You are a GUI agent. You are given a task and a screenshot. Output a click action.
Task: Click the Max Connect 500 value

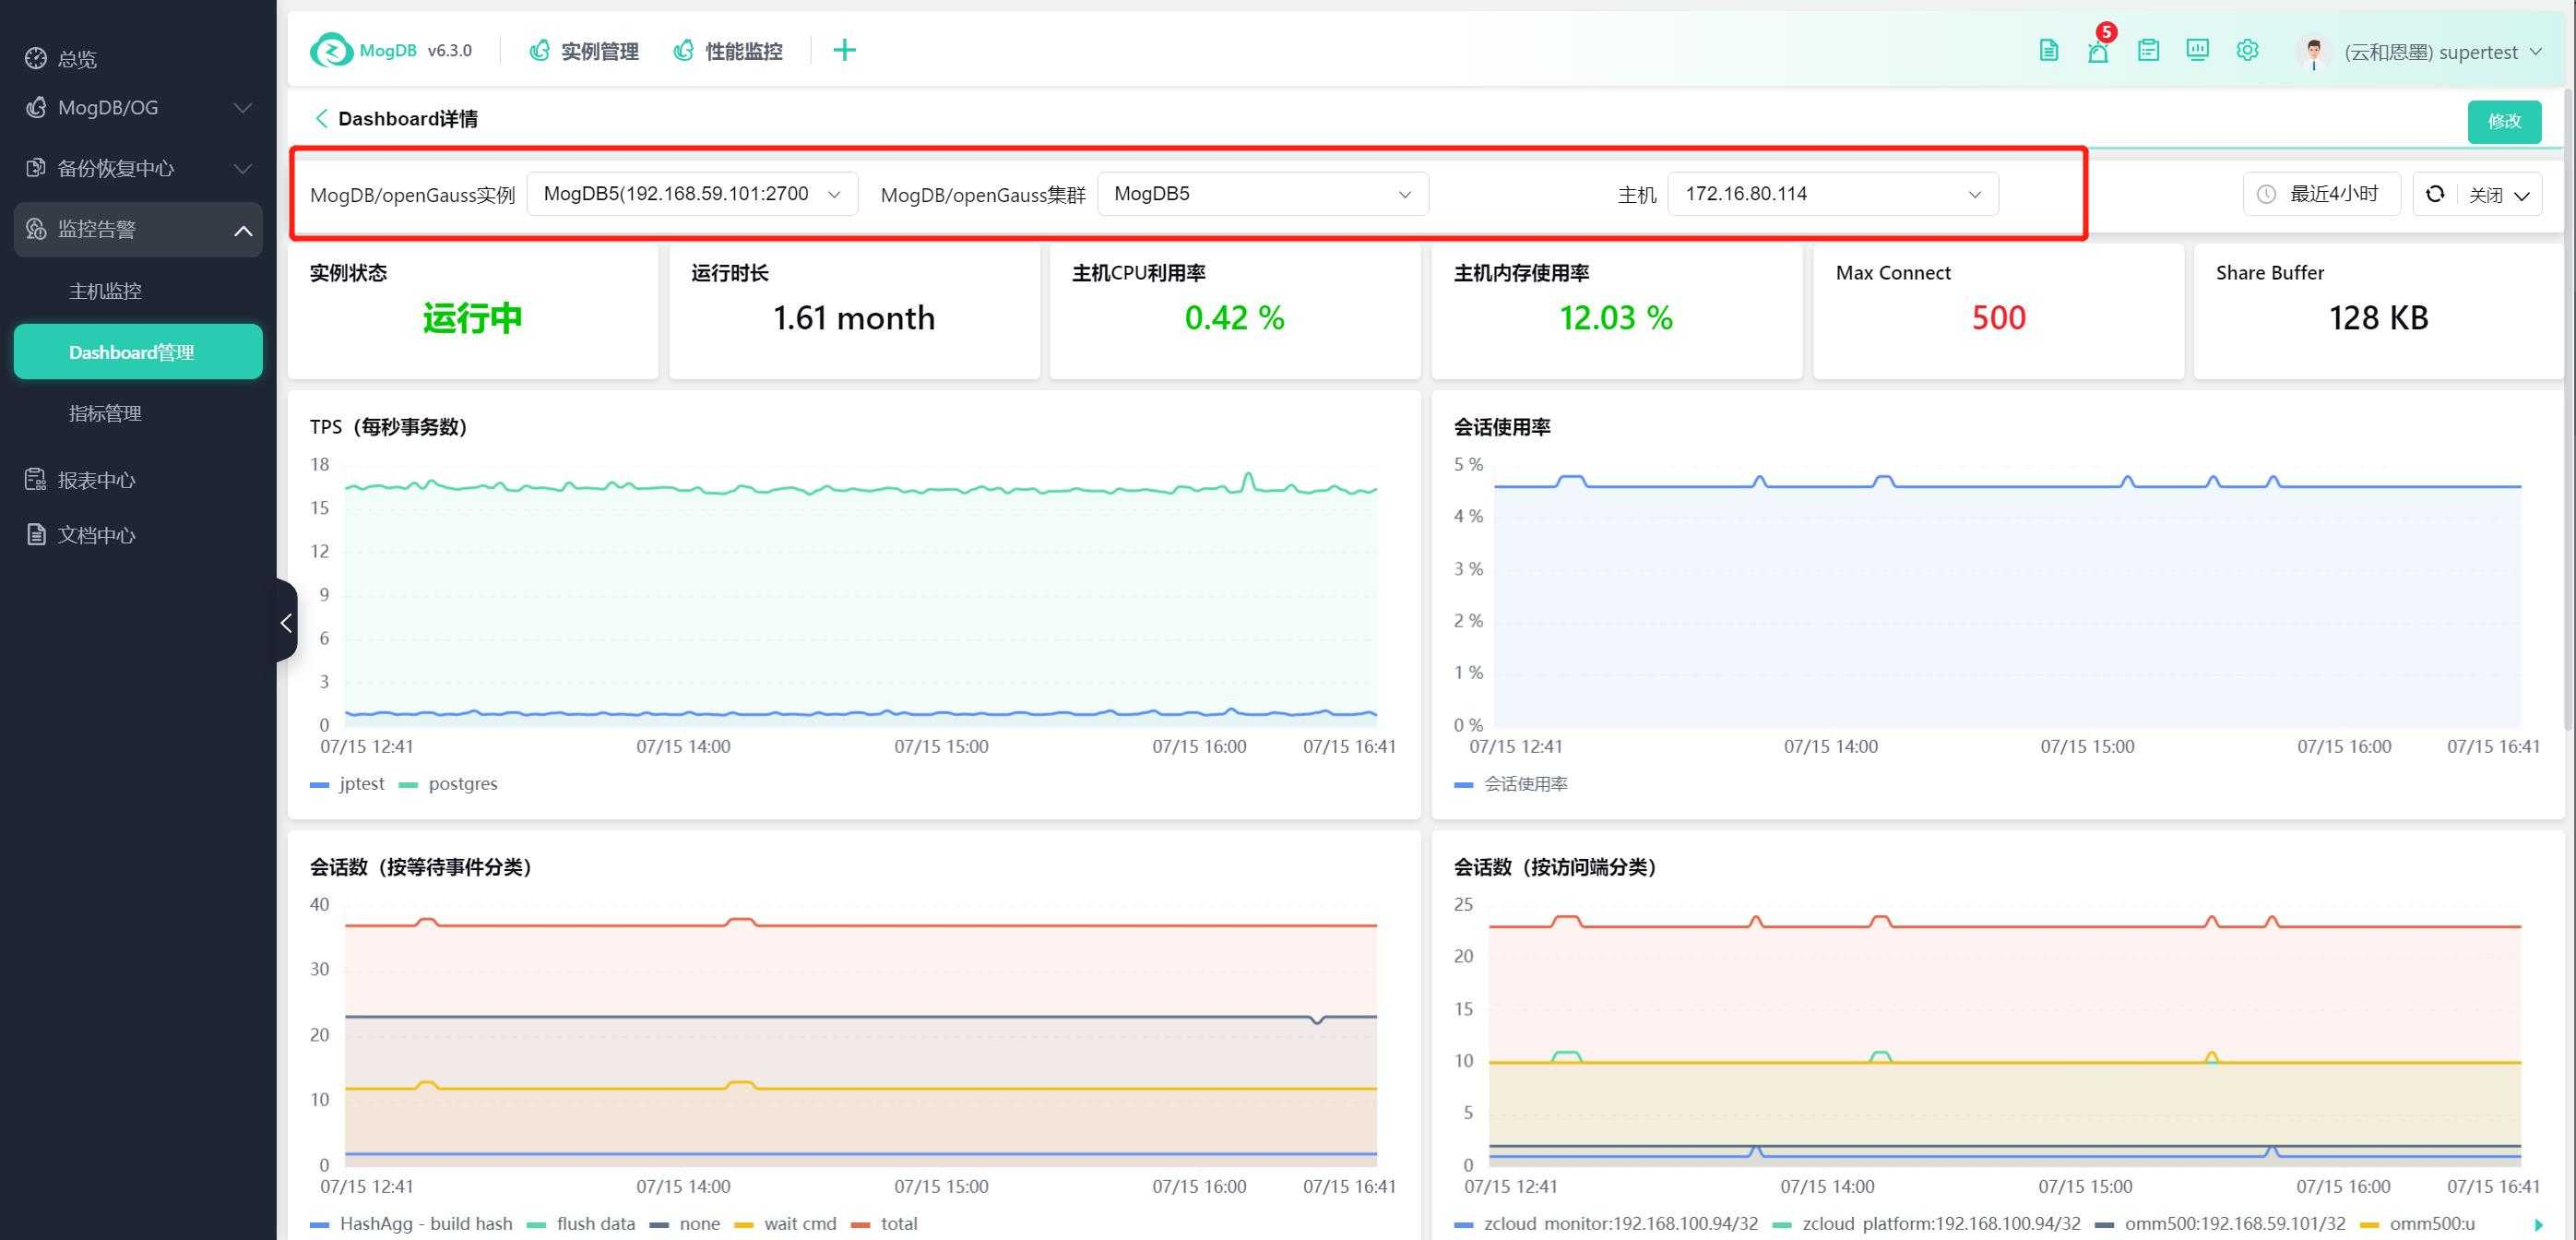click(x=1998, y=318)
